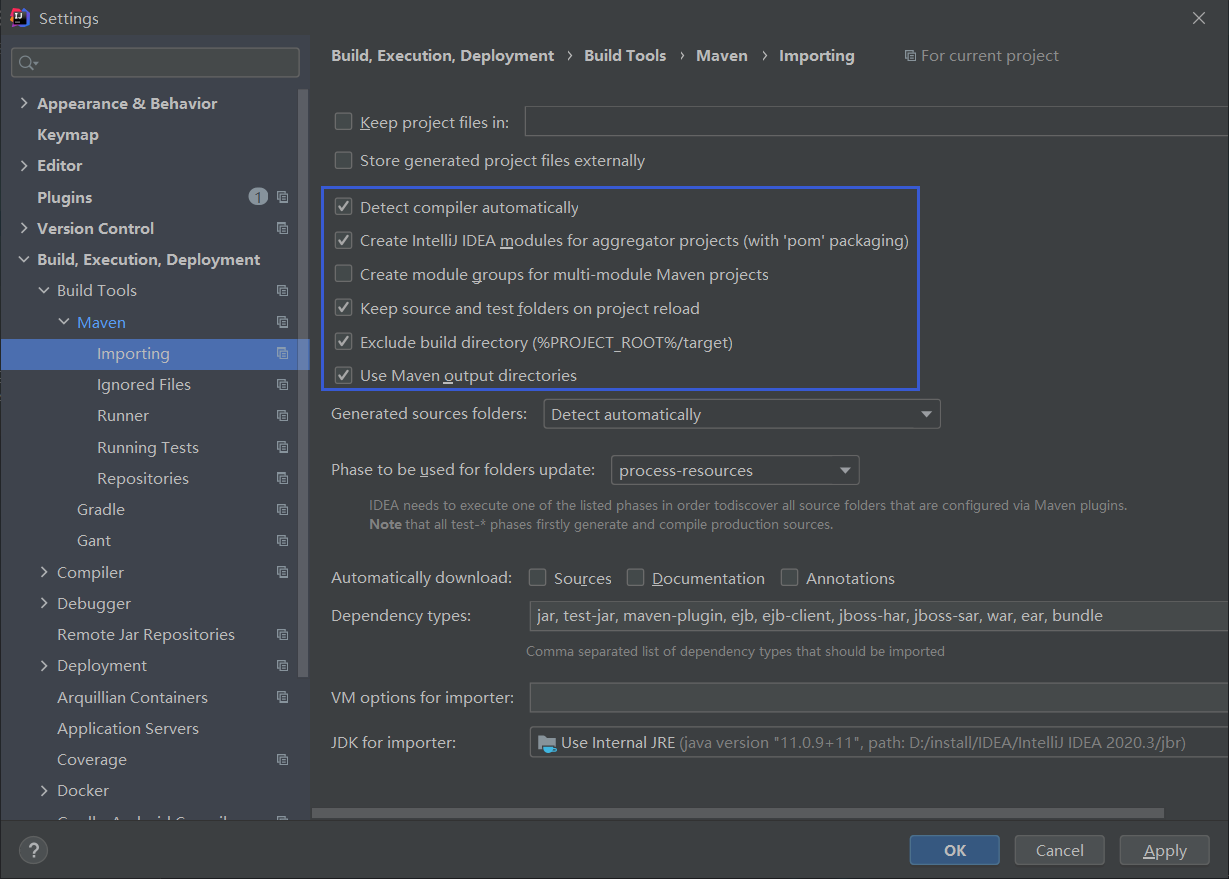The image size is (1229, 879).
Task: Click the per-project icon beside Running Tests
Action: [283, 447]
